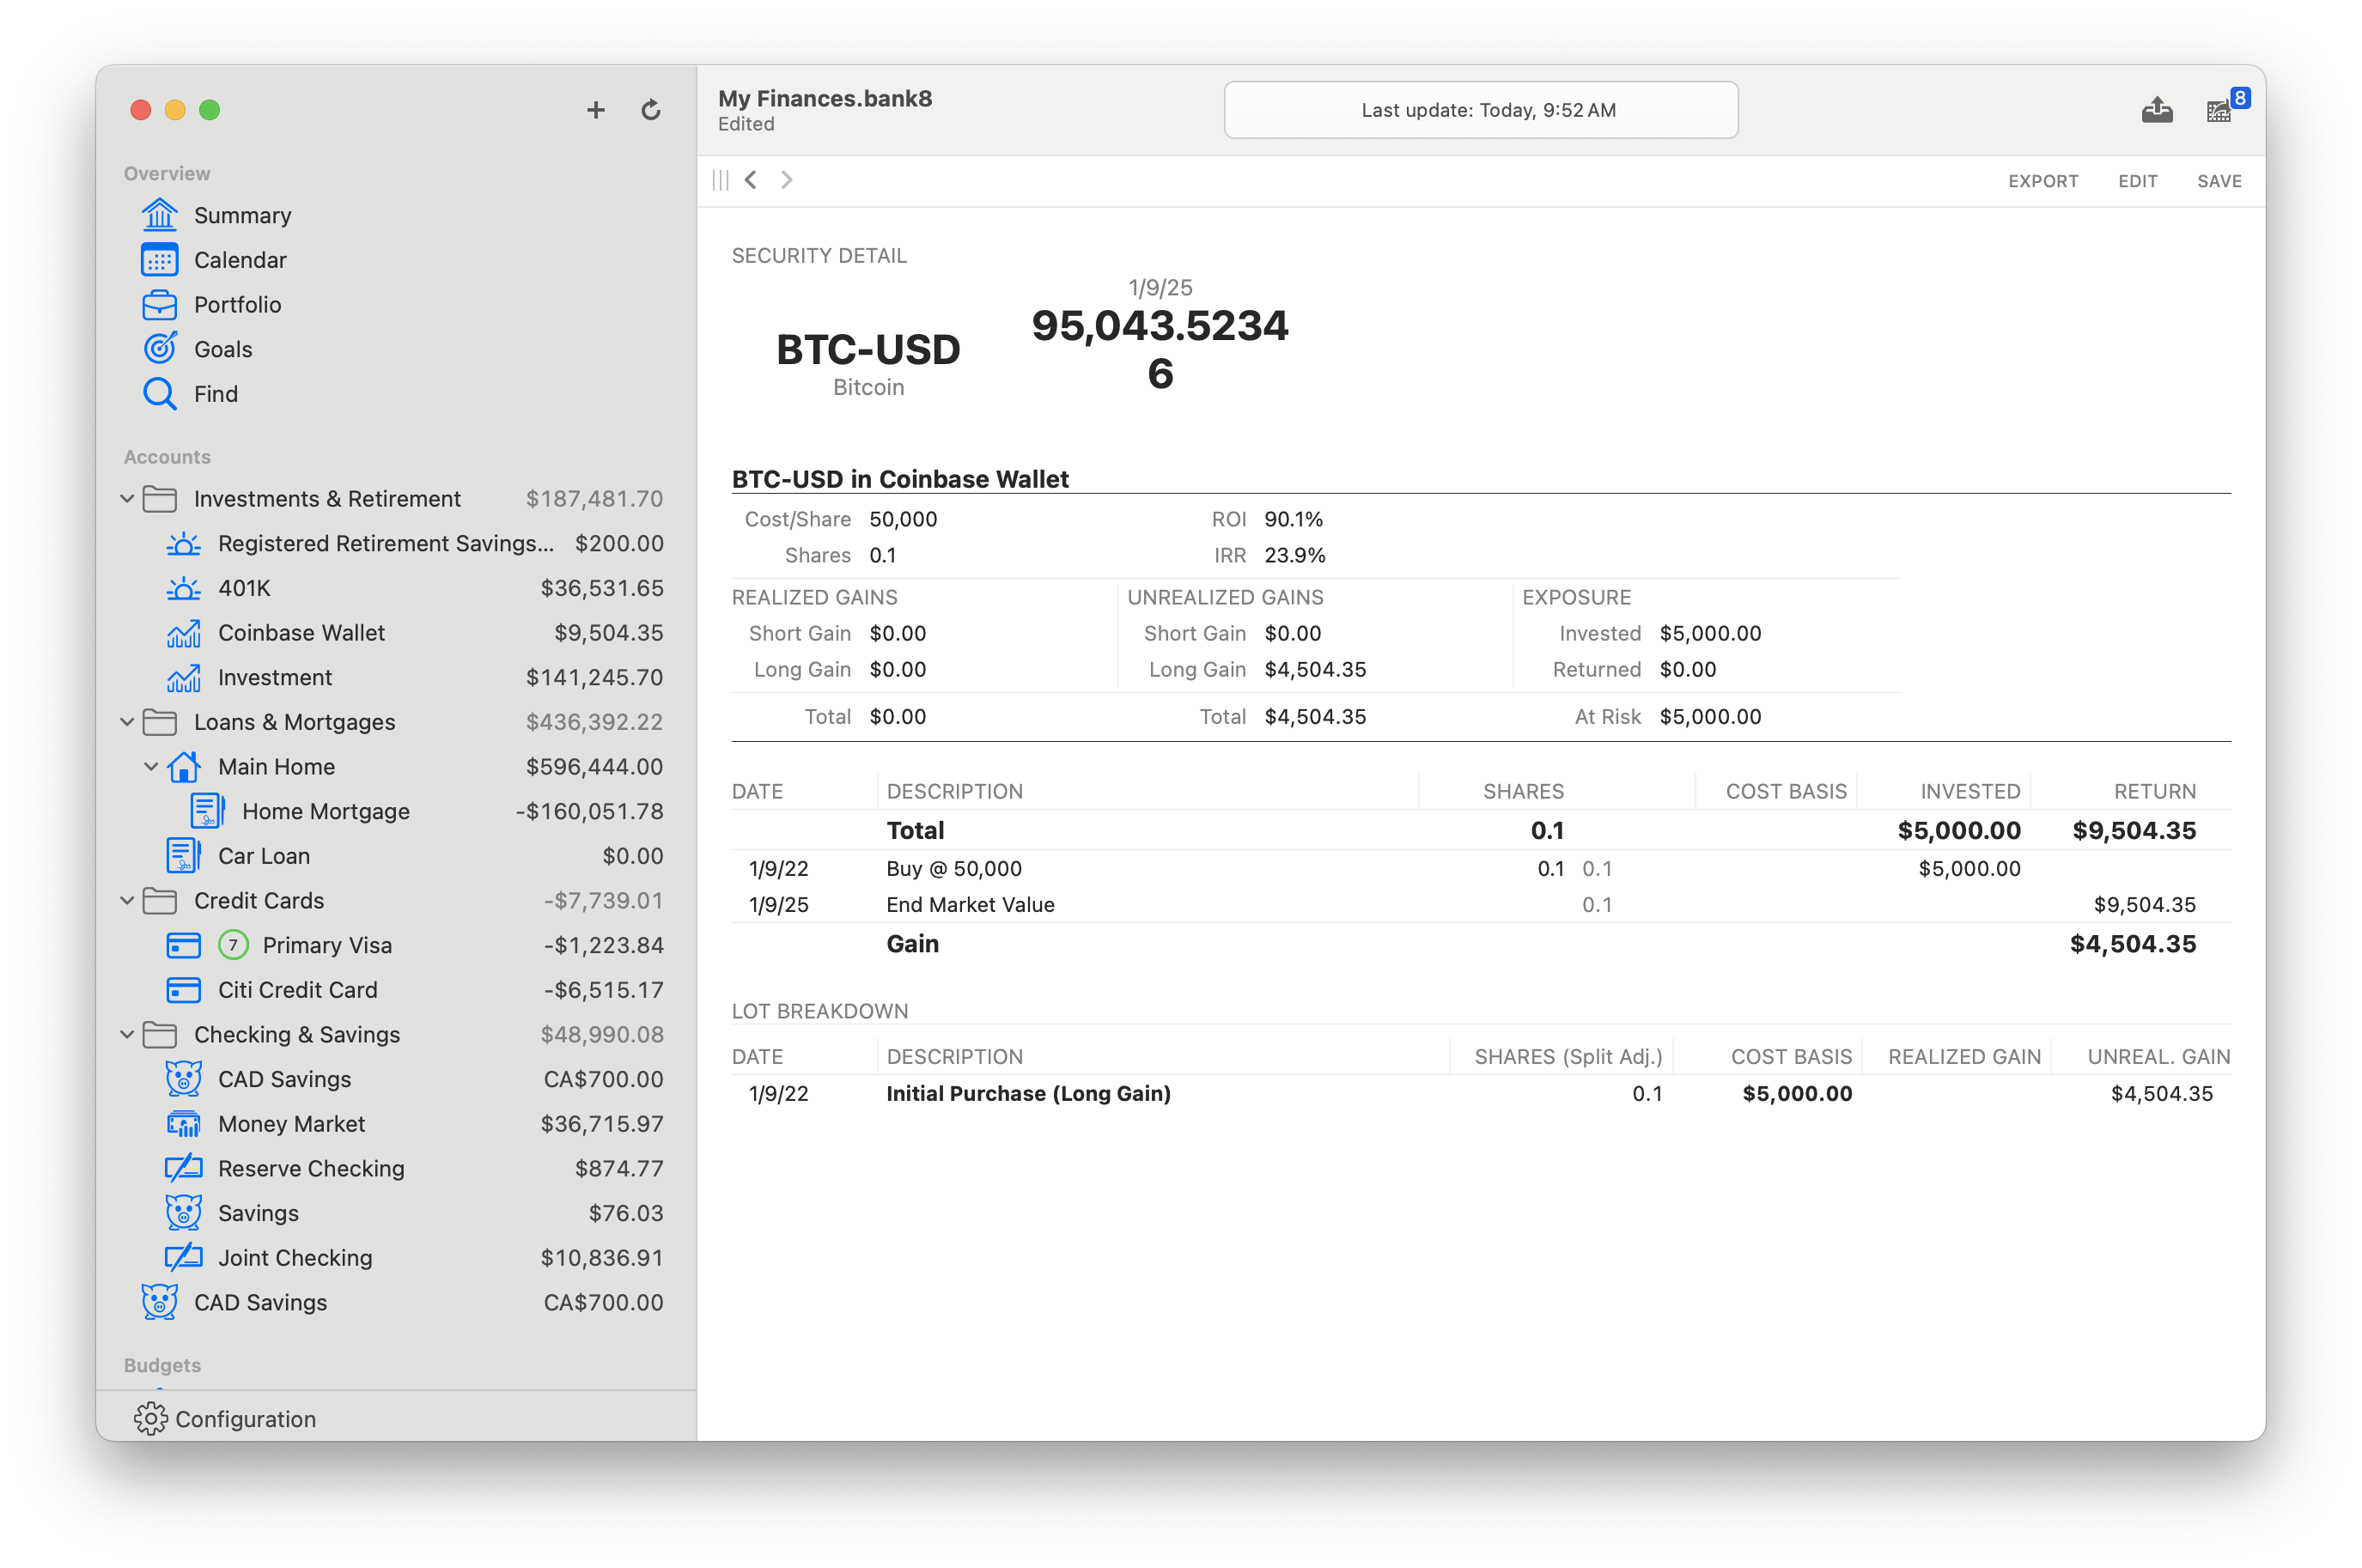
Task: Click the ROI value 90.1%
Action: [x=1293, y=520]
